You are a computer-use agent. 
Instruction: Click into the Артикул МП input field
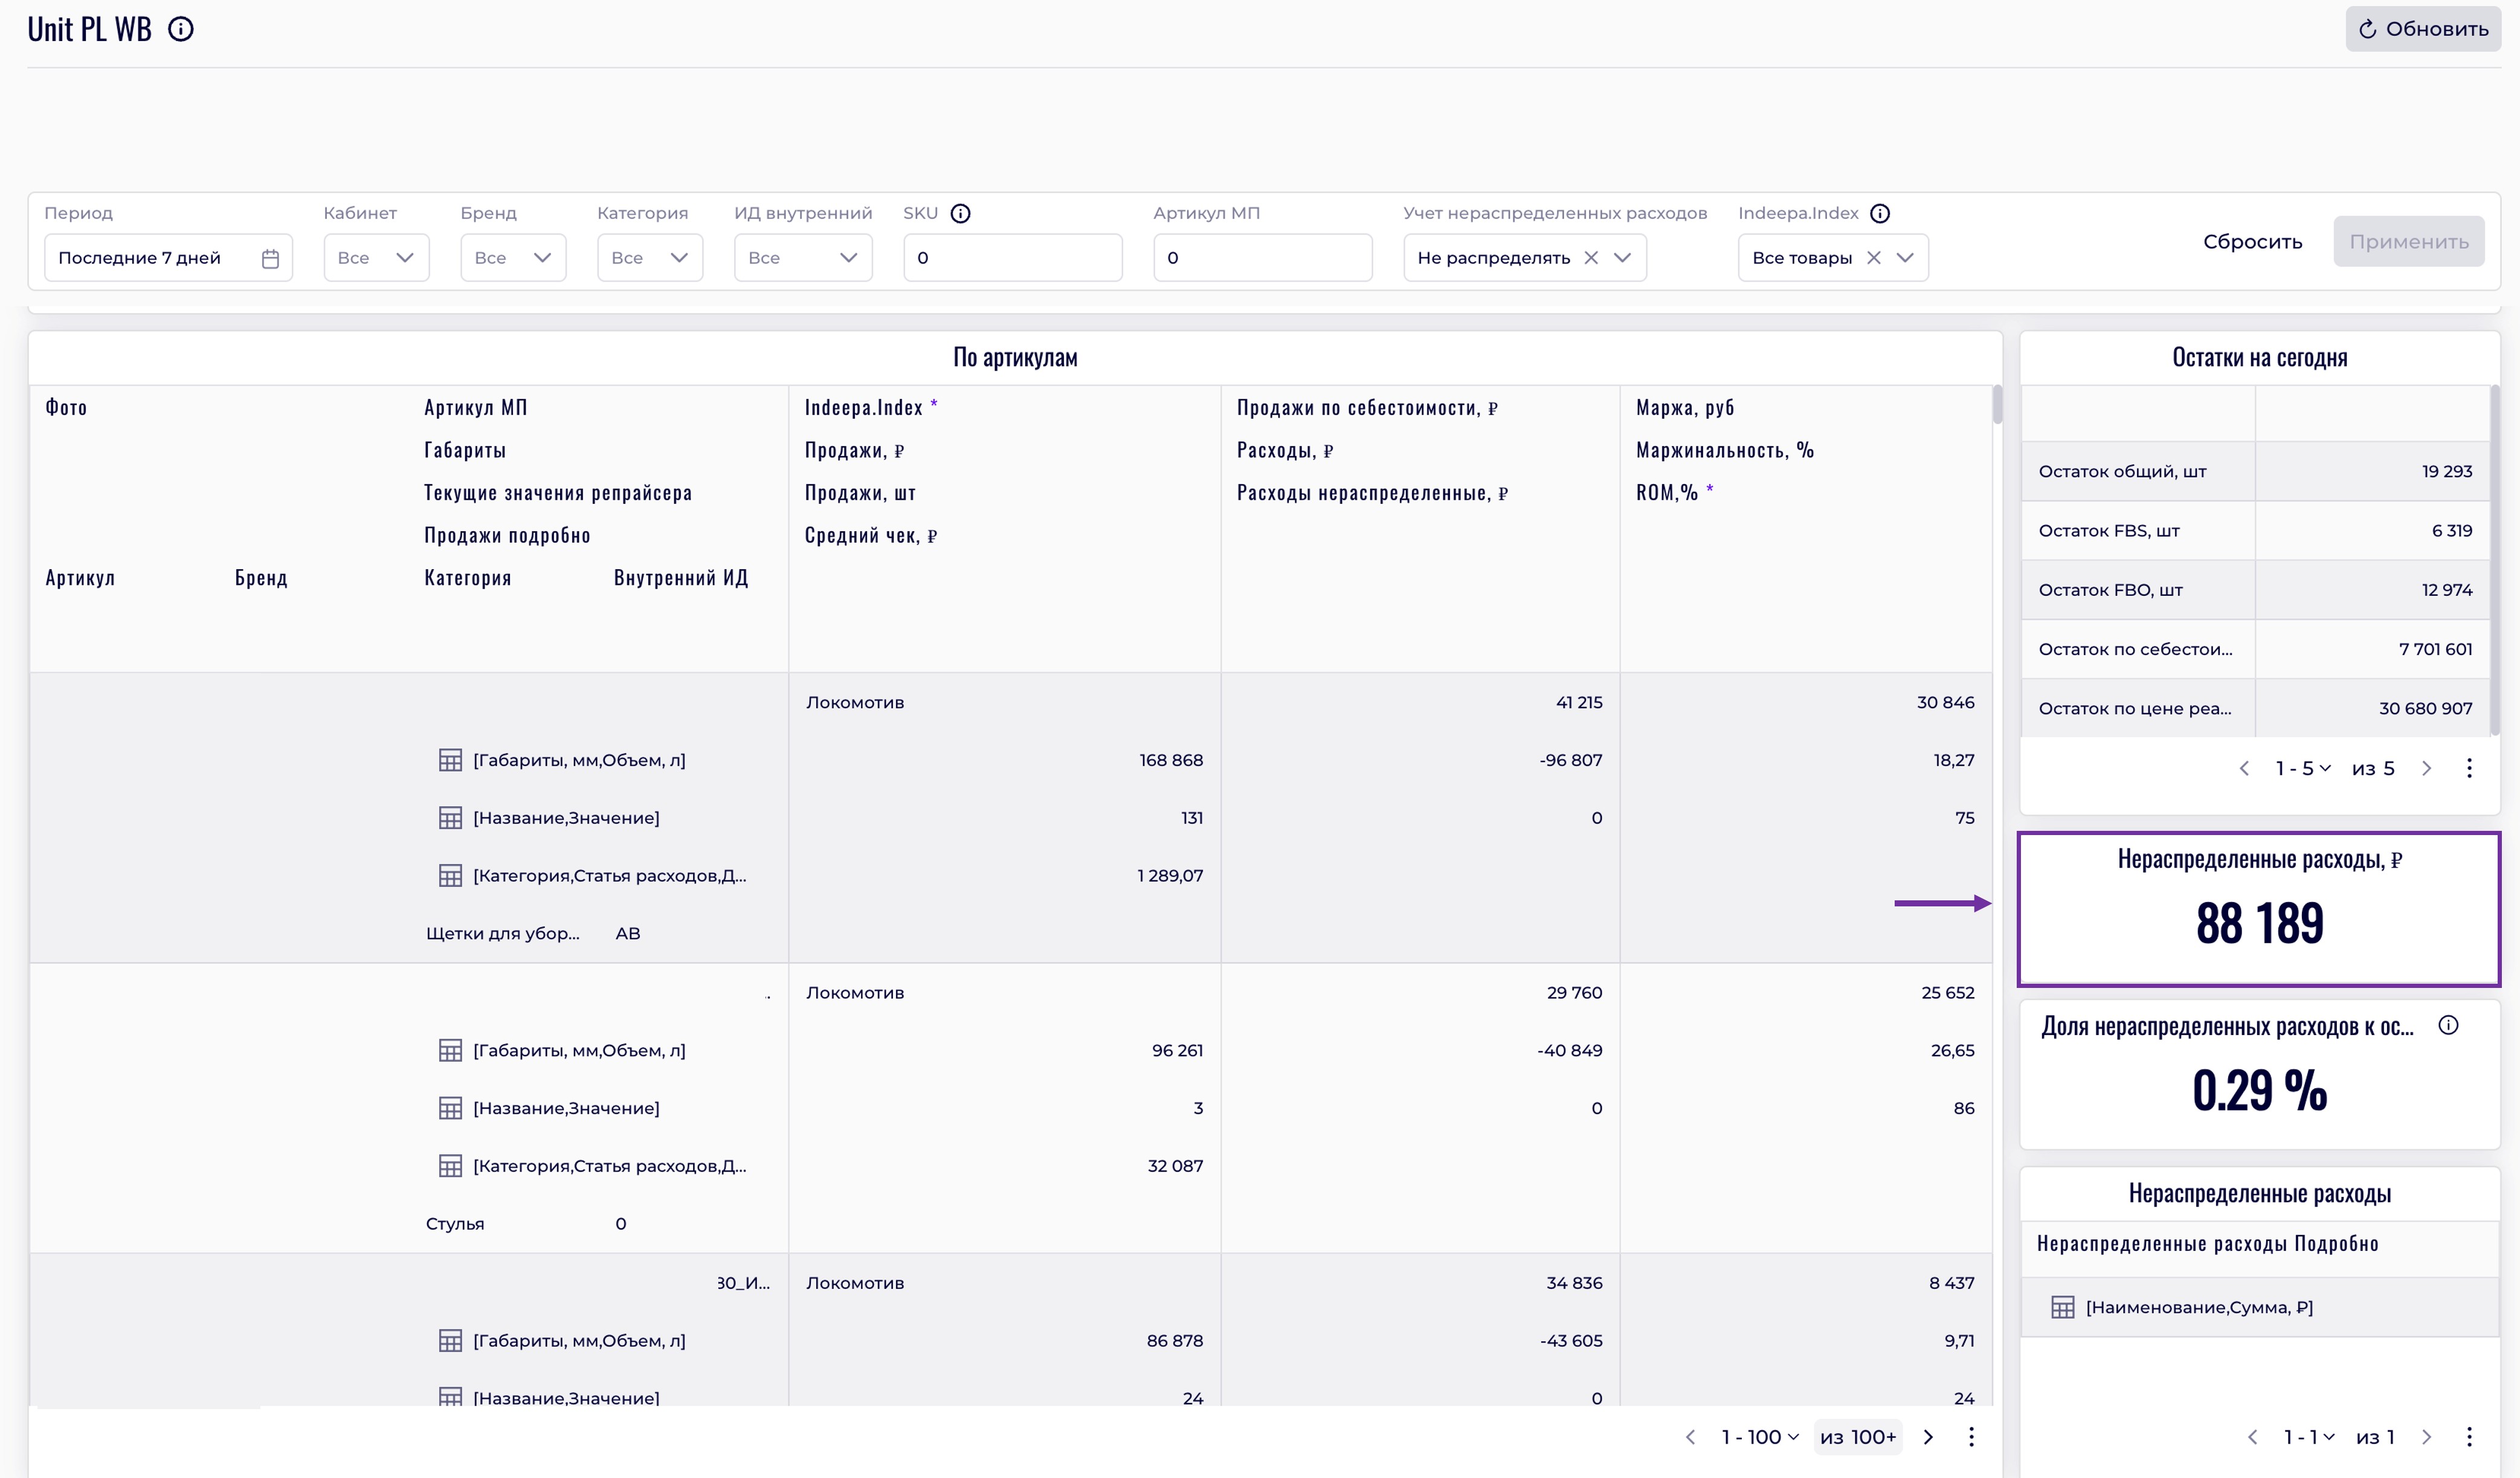[1262, 258]
